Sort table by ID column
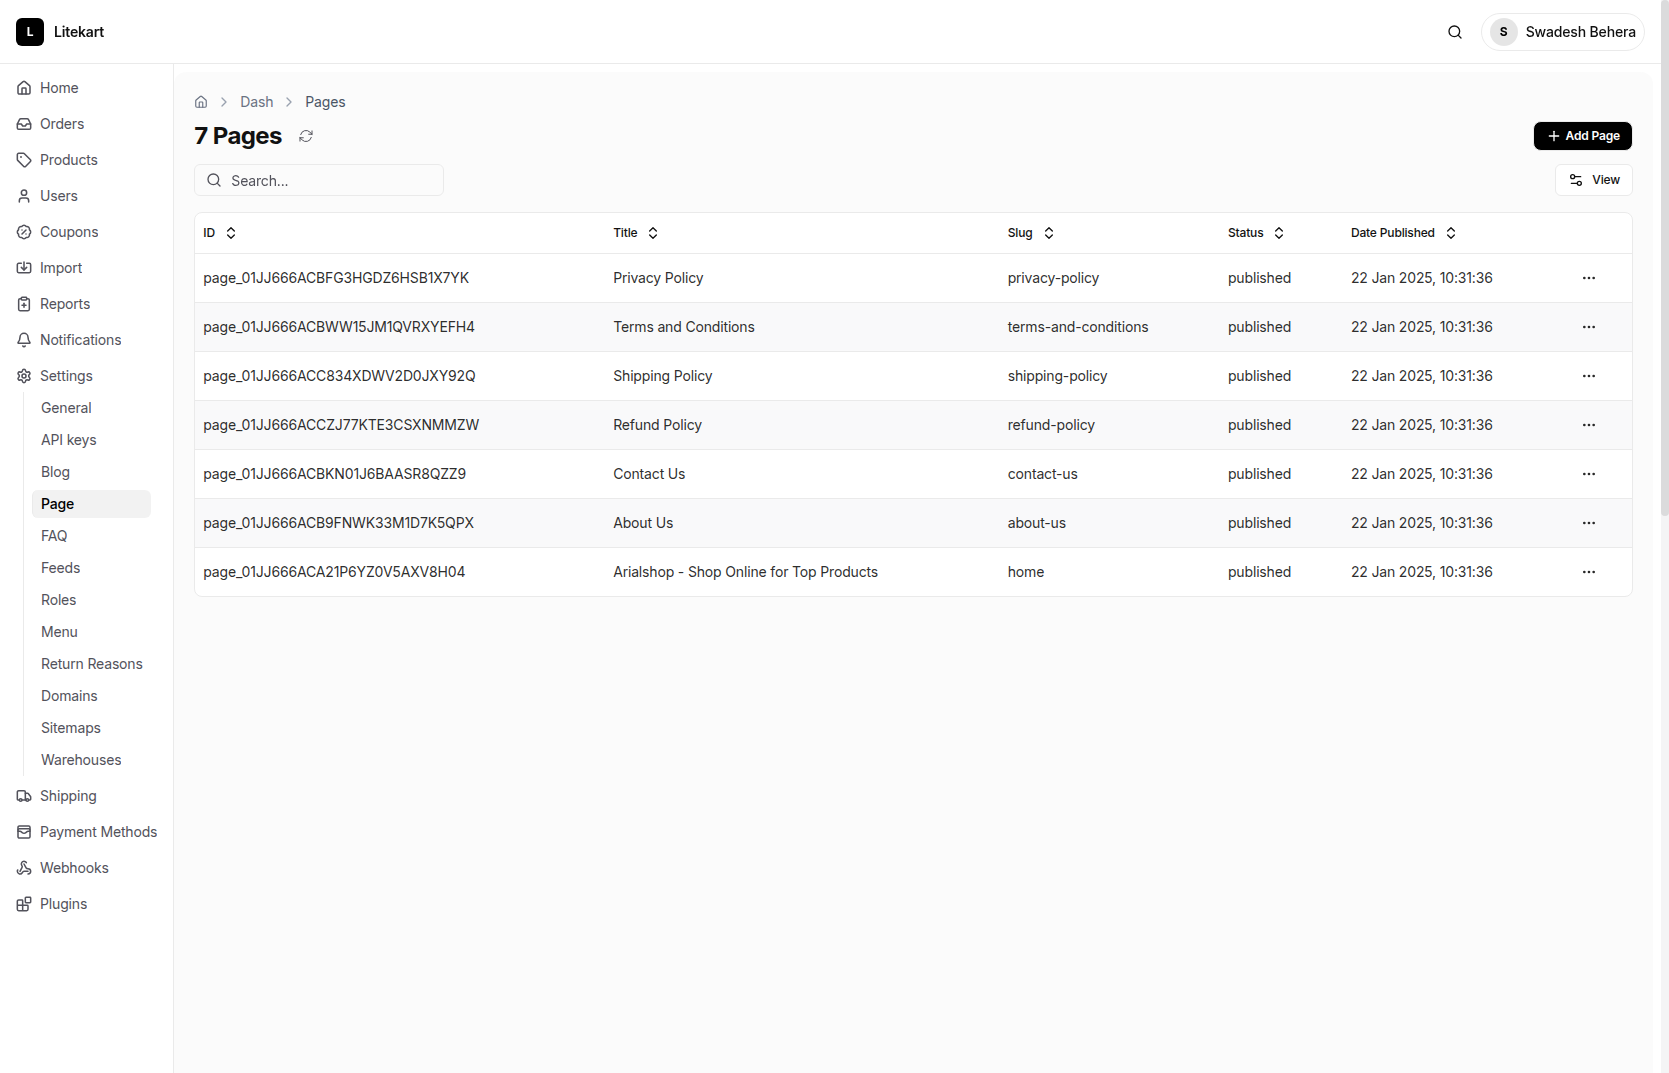1669x1073 pixels. point(220,233)
